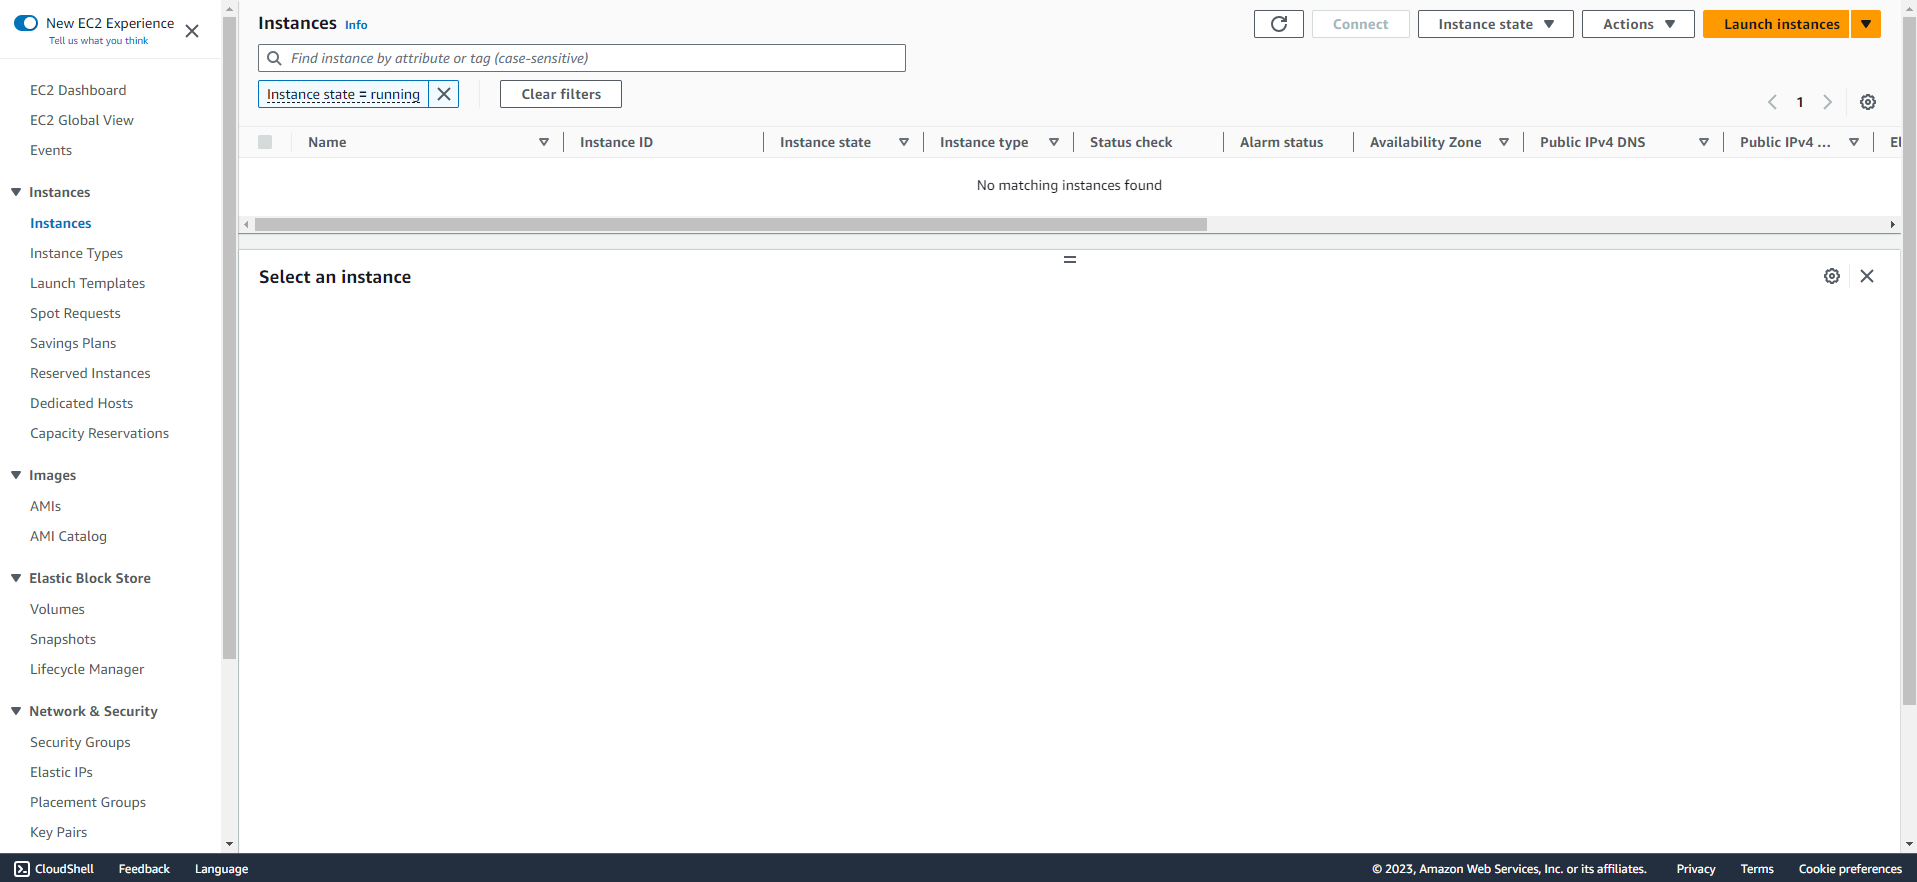Refresh the instances list
Screen dimensions: 1917x882
tap(1278, 24)
